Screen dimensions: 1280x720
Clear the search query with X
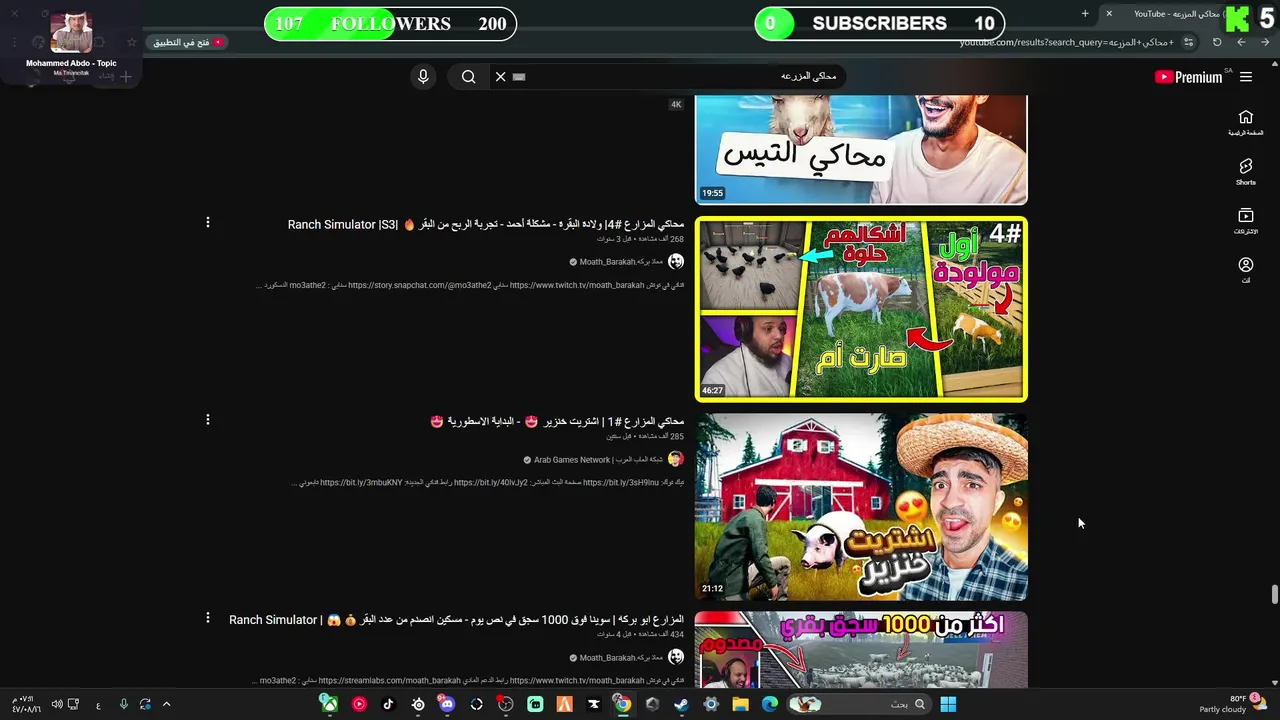500,77
